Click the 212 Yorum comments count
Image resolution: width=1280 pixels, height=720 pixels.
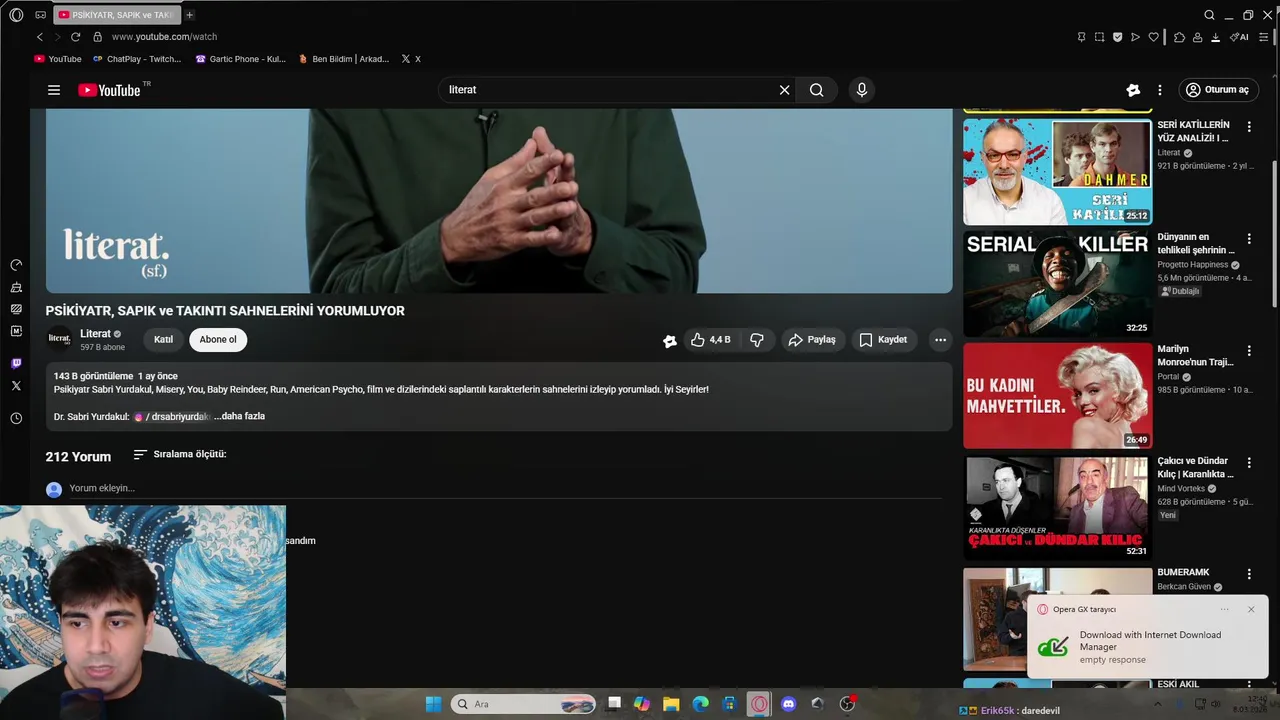click(x=78, y=457)
